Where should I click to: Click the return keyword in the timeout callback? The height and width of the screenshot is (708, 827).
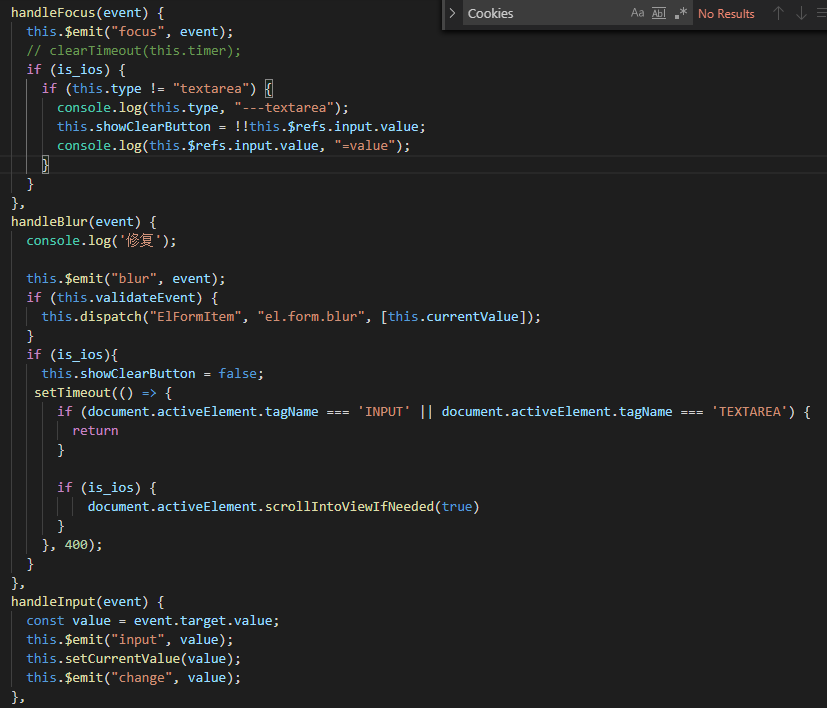click(95, 430)
